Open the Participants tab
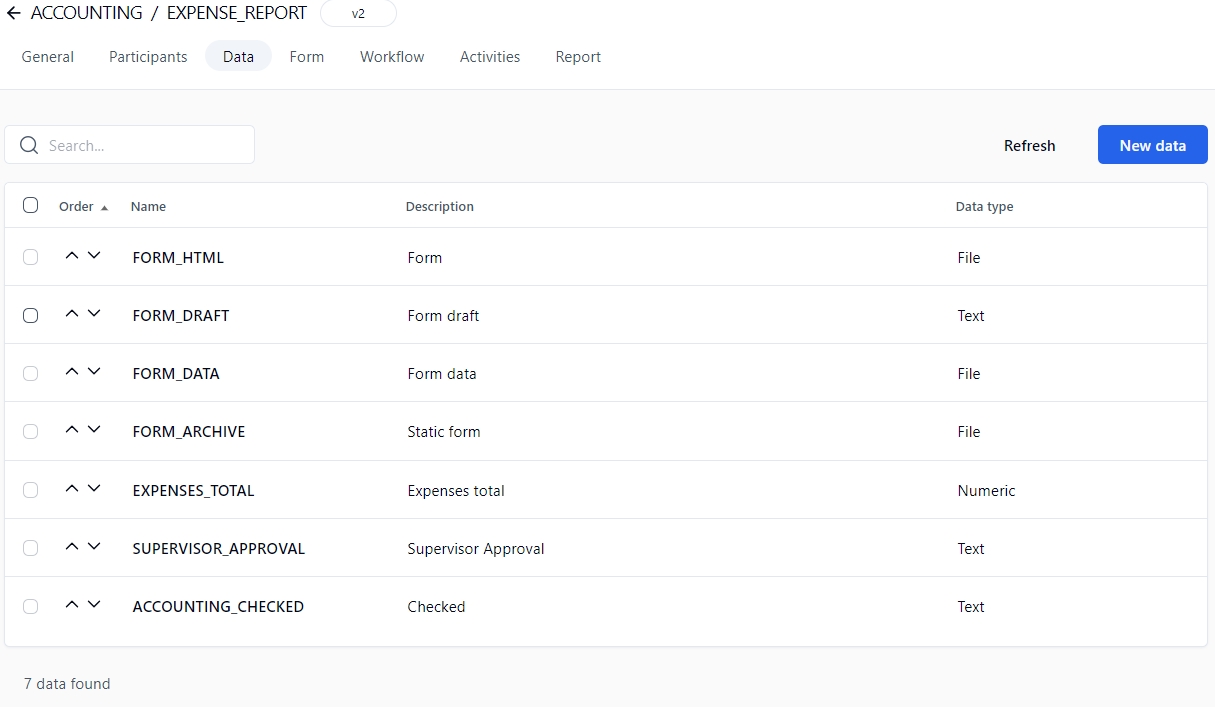 pyautogui.click(x=148, y=57)
